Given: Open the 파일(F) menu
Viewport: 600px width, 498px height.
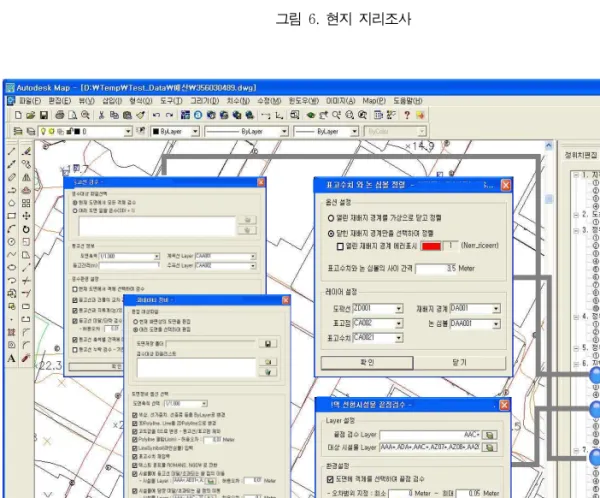Looking at the screenshot, I should click(30, 101).
